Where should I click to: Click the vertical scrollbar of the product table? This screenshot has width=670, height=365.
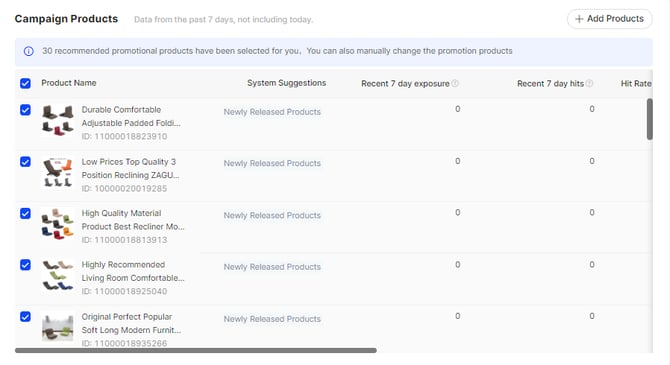pos(649,119)
